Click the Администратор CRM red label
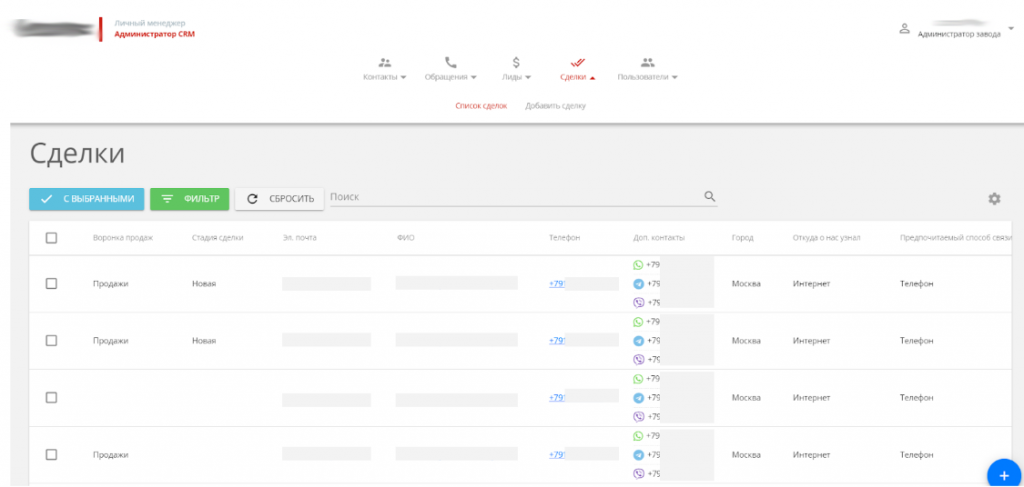 (154, 34)
